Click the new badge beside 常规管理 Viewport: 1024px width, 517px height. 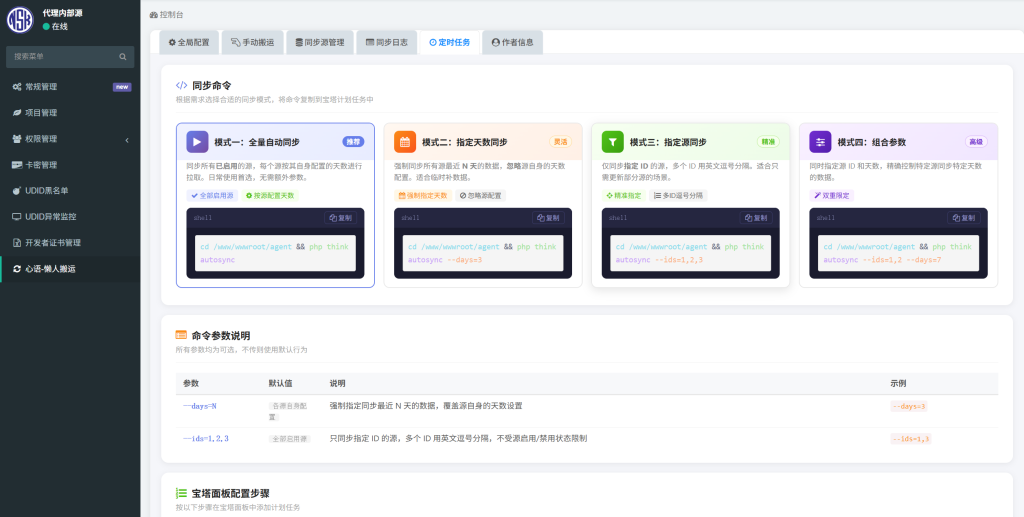click(x=122, y=87)
